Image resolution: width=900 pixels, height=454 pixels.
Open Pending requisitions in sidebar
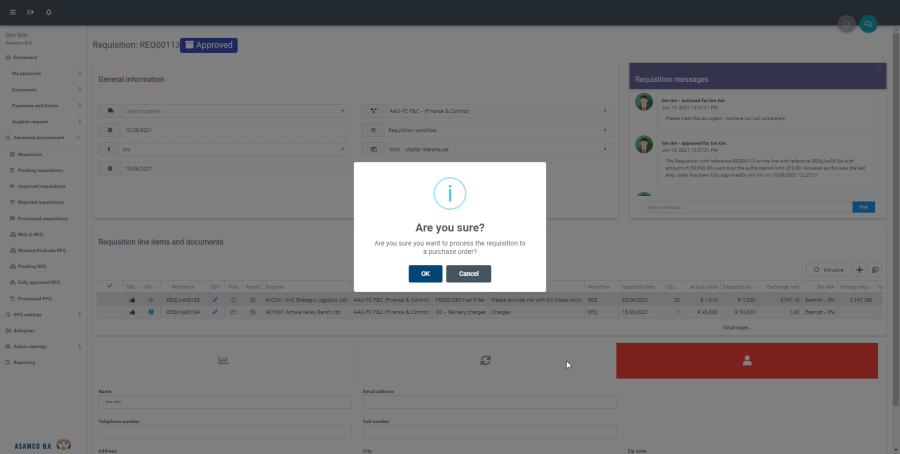click(x=42, y=170)
